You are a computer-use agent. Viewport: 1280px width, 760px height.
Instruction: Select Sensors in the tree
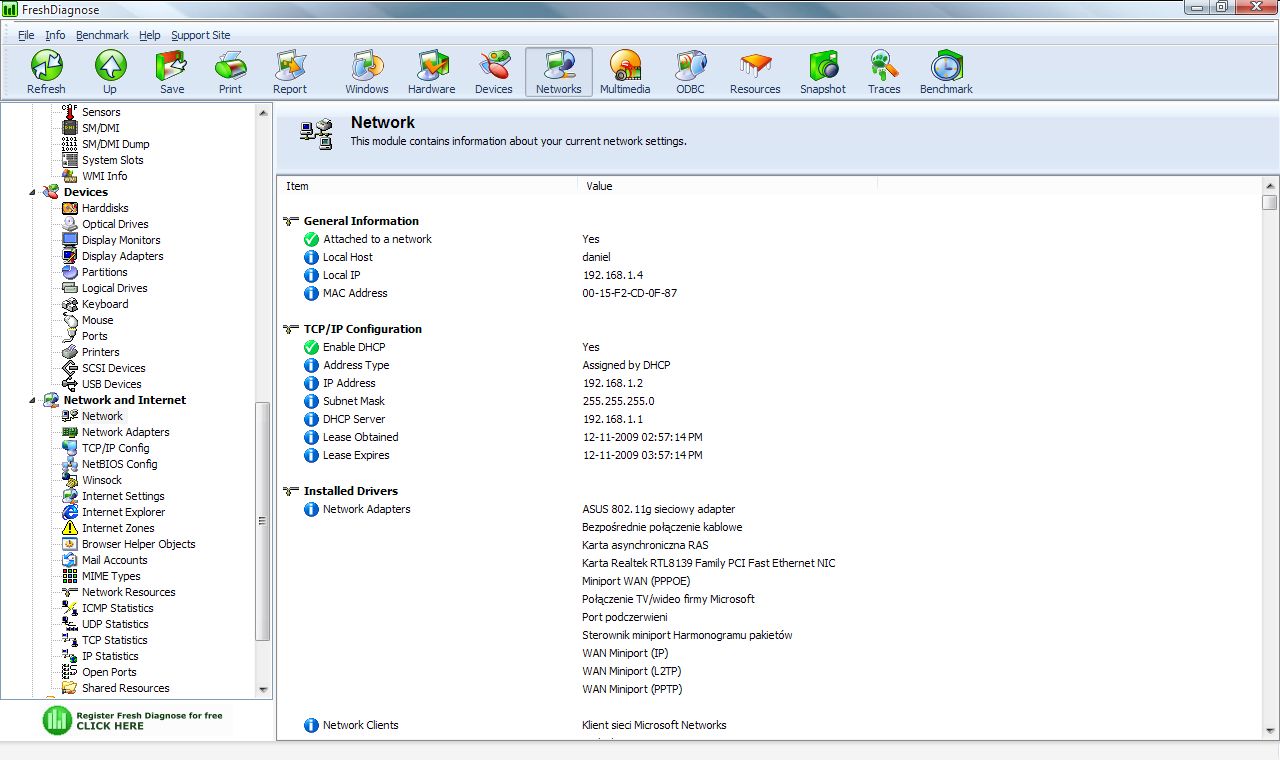point(101,112)
